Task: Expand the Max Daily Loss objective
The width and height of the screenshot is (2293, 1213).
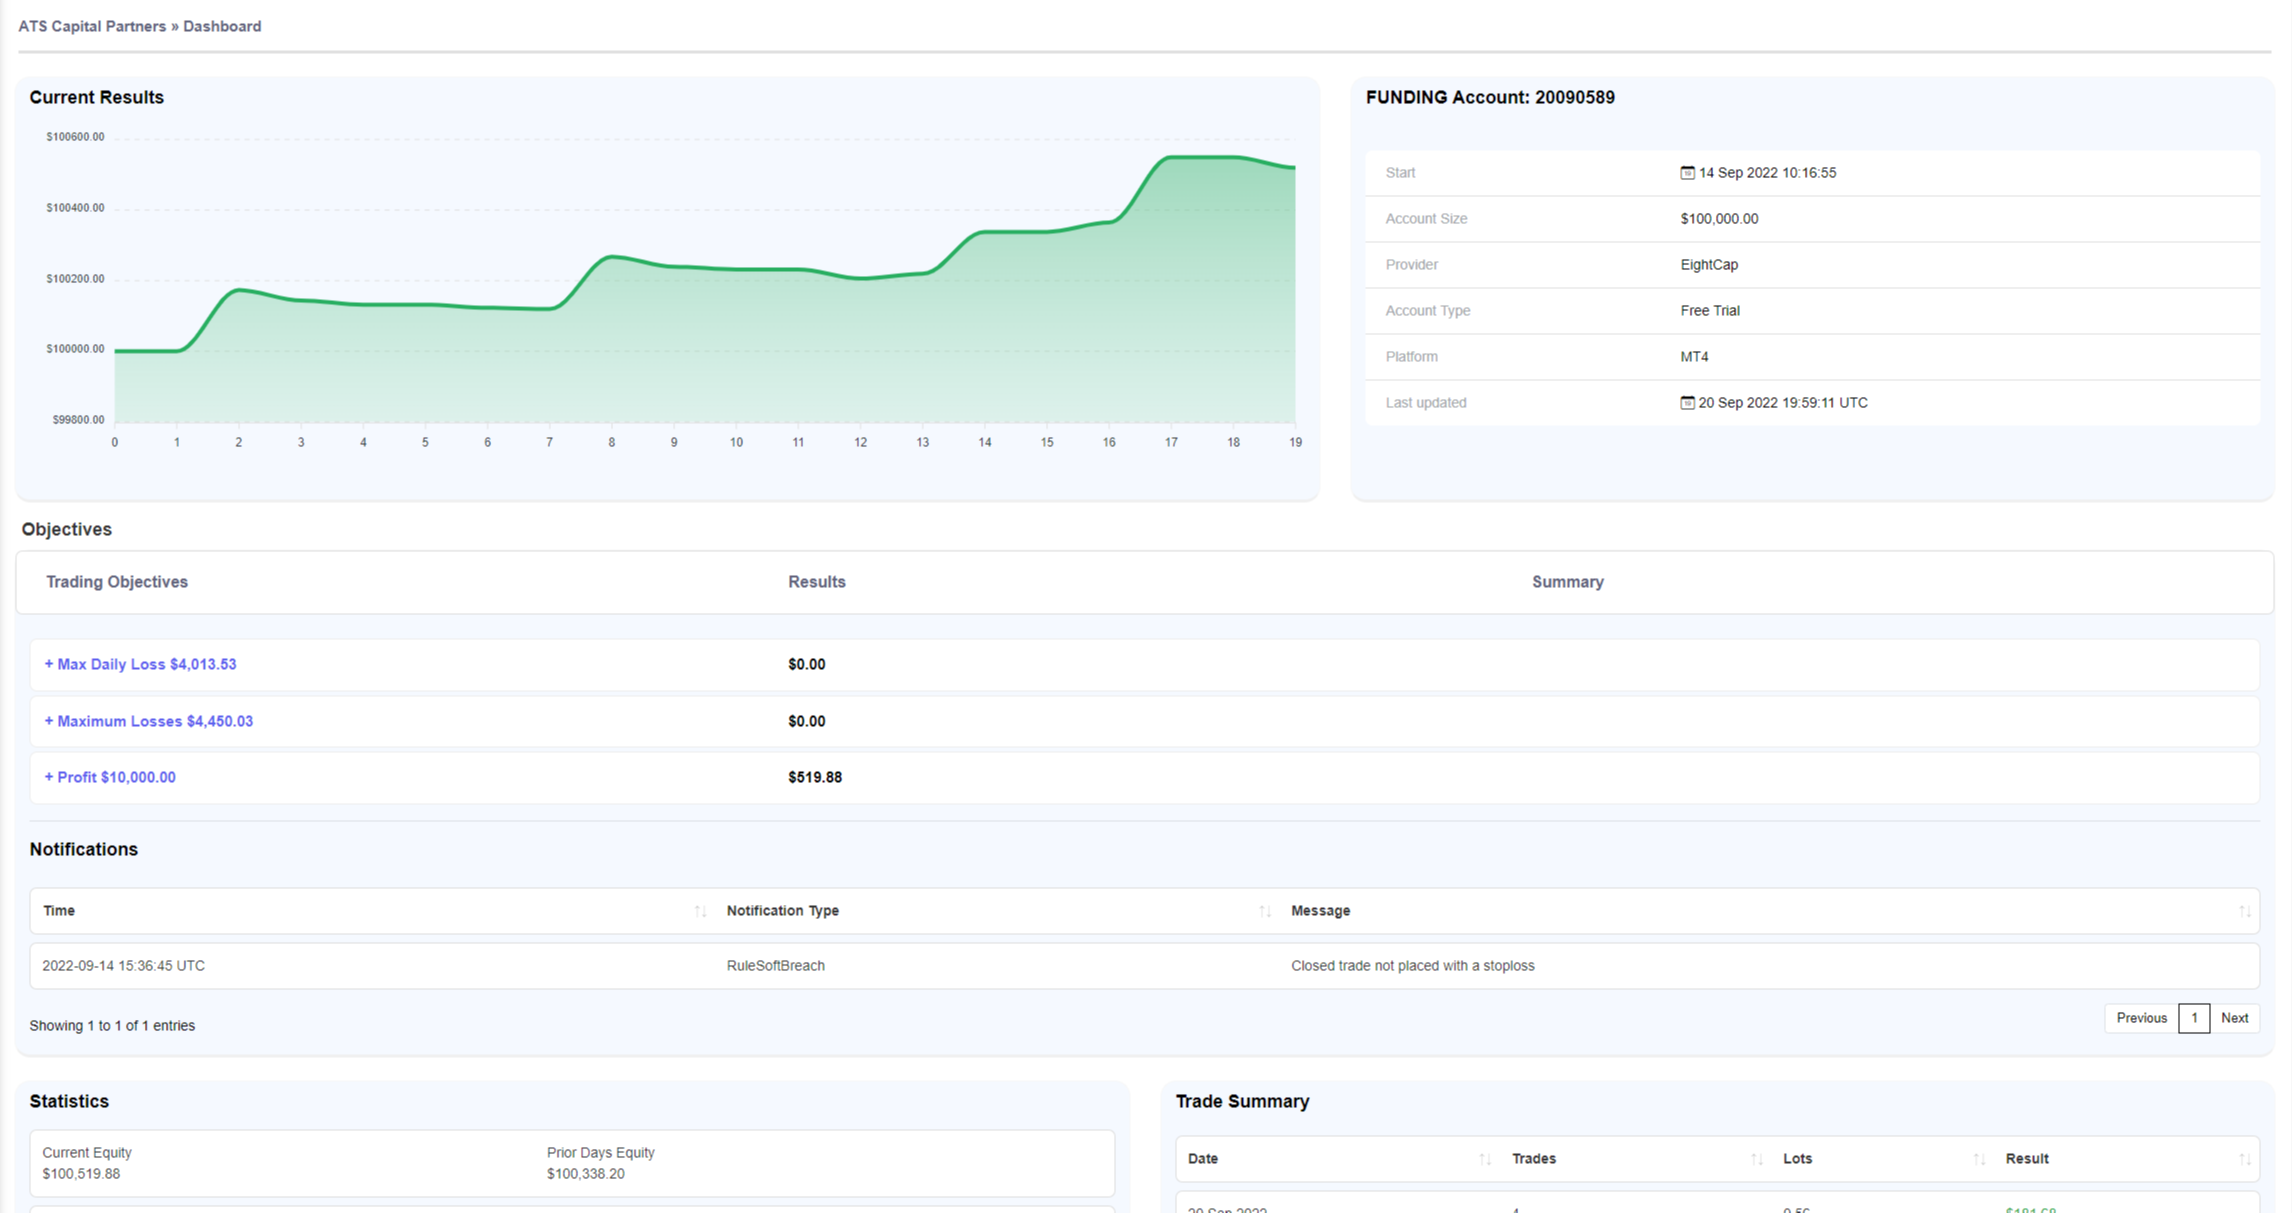Action: pos(140,664)
